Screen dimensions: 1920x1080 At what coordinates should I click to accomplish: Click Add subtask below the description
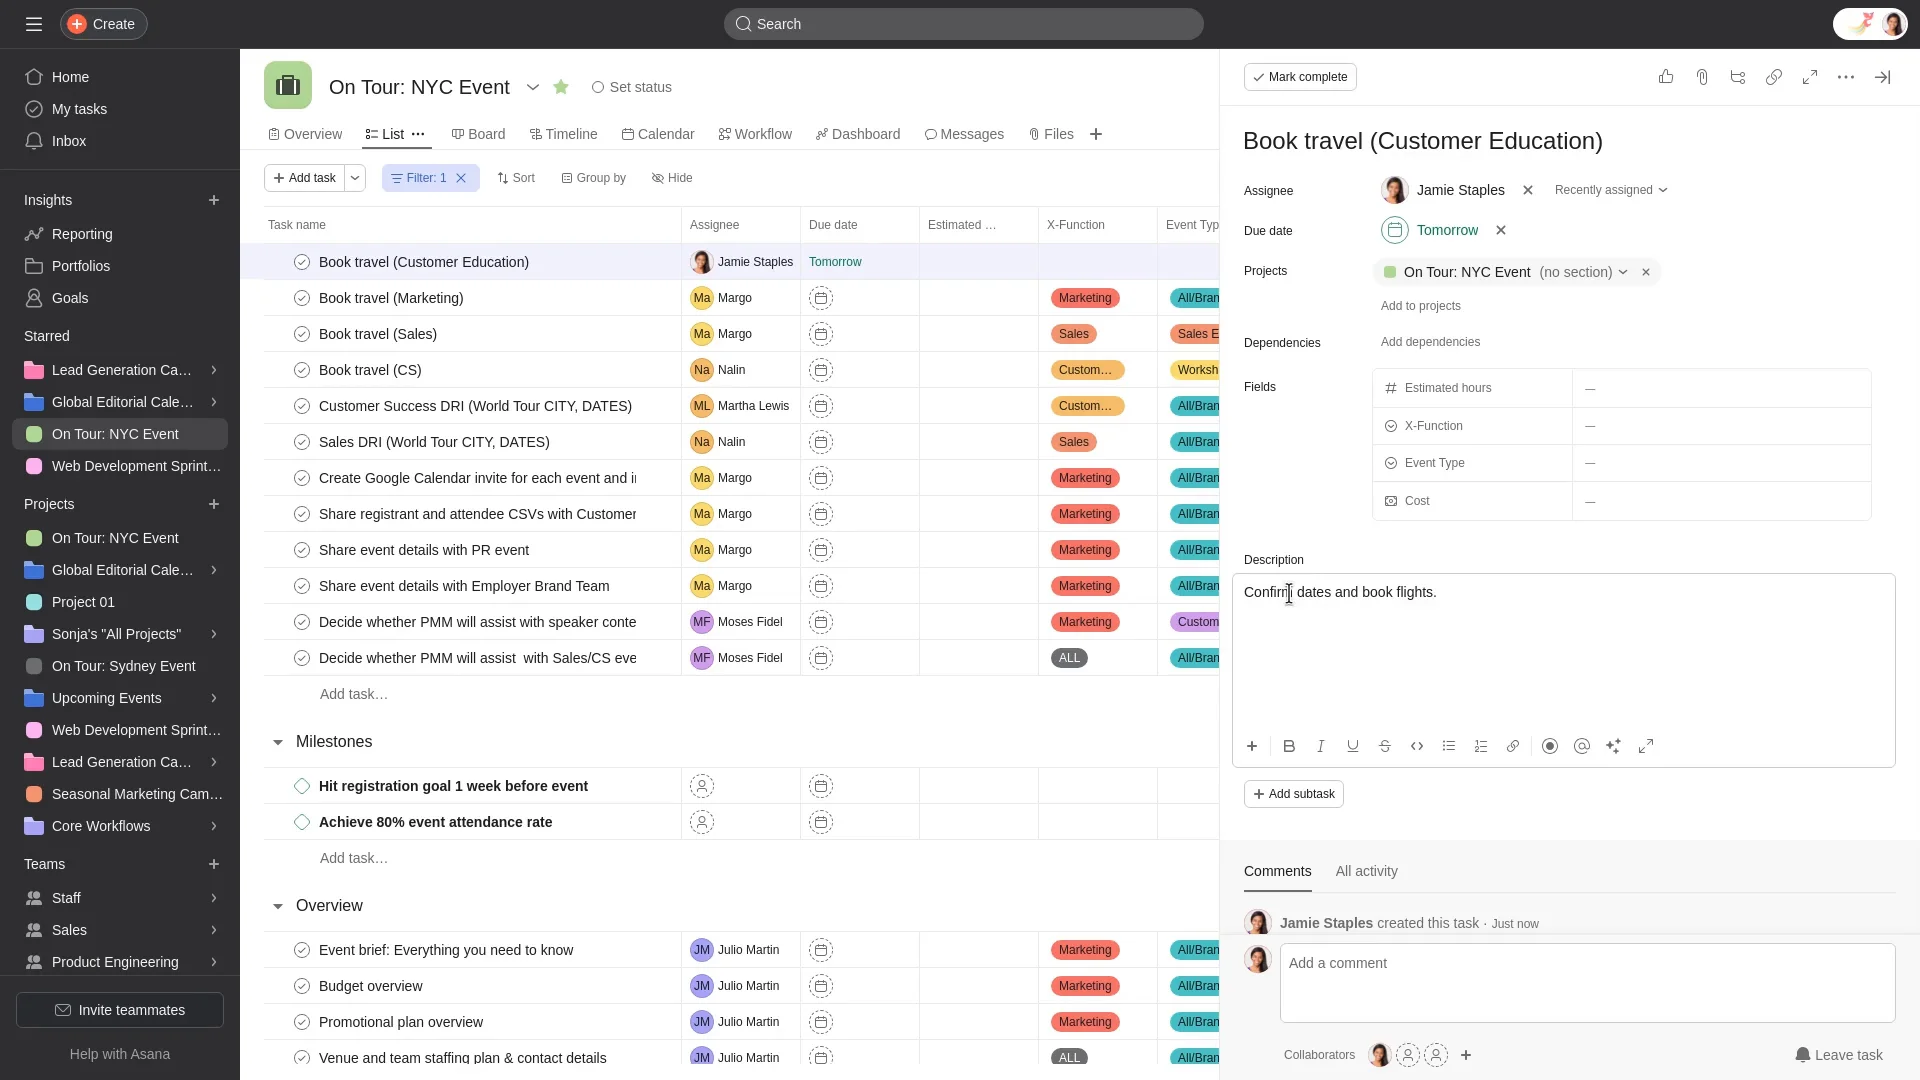coord(1294,793)
